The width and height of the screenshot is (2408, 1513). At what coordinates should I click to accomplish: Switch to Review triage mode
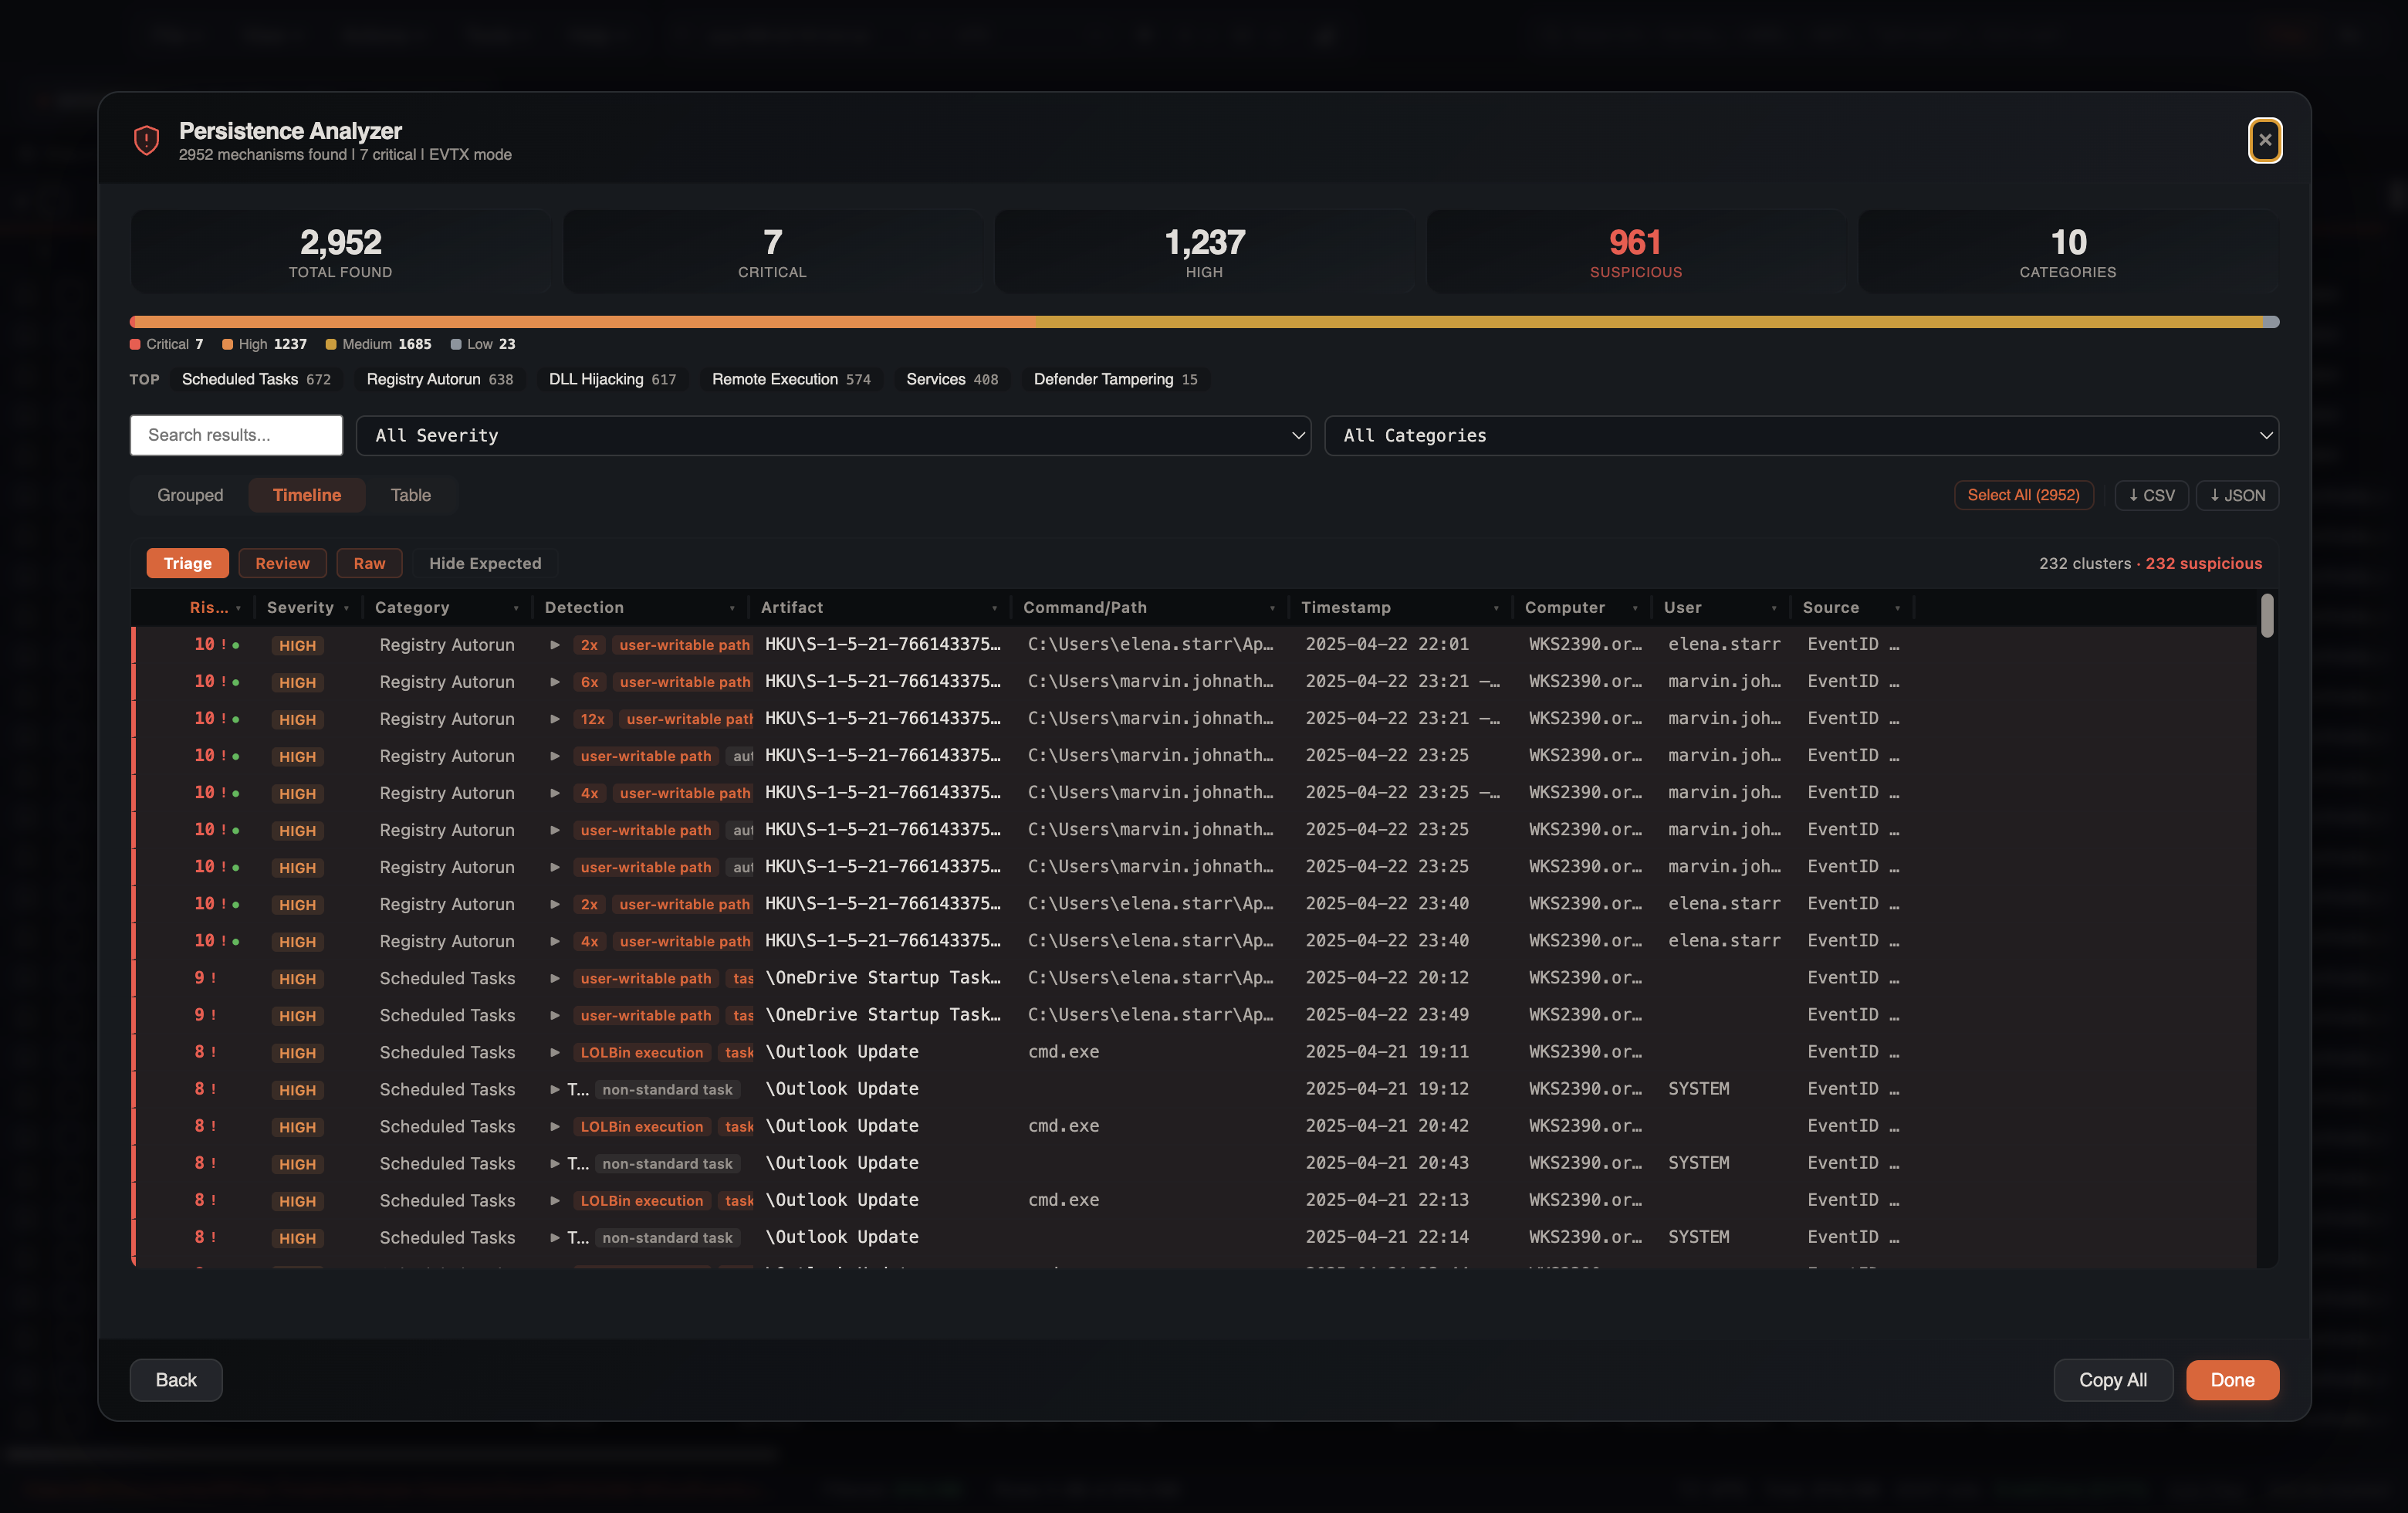point(282,563)
